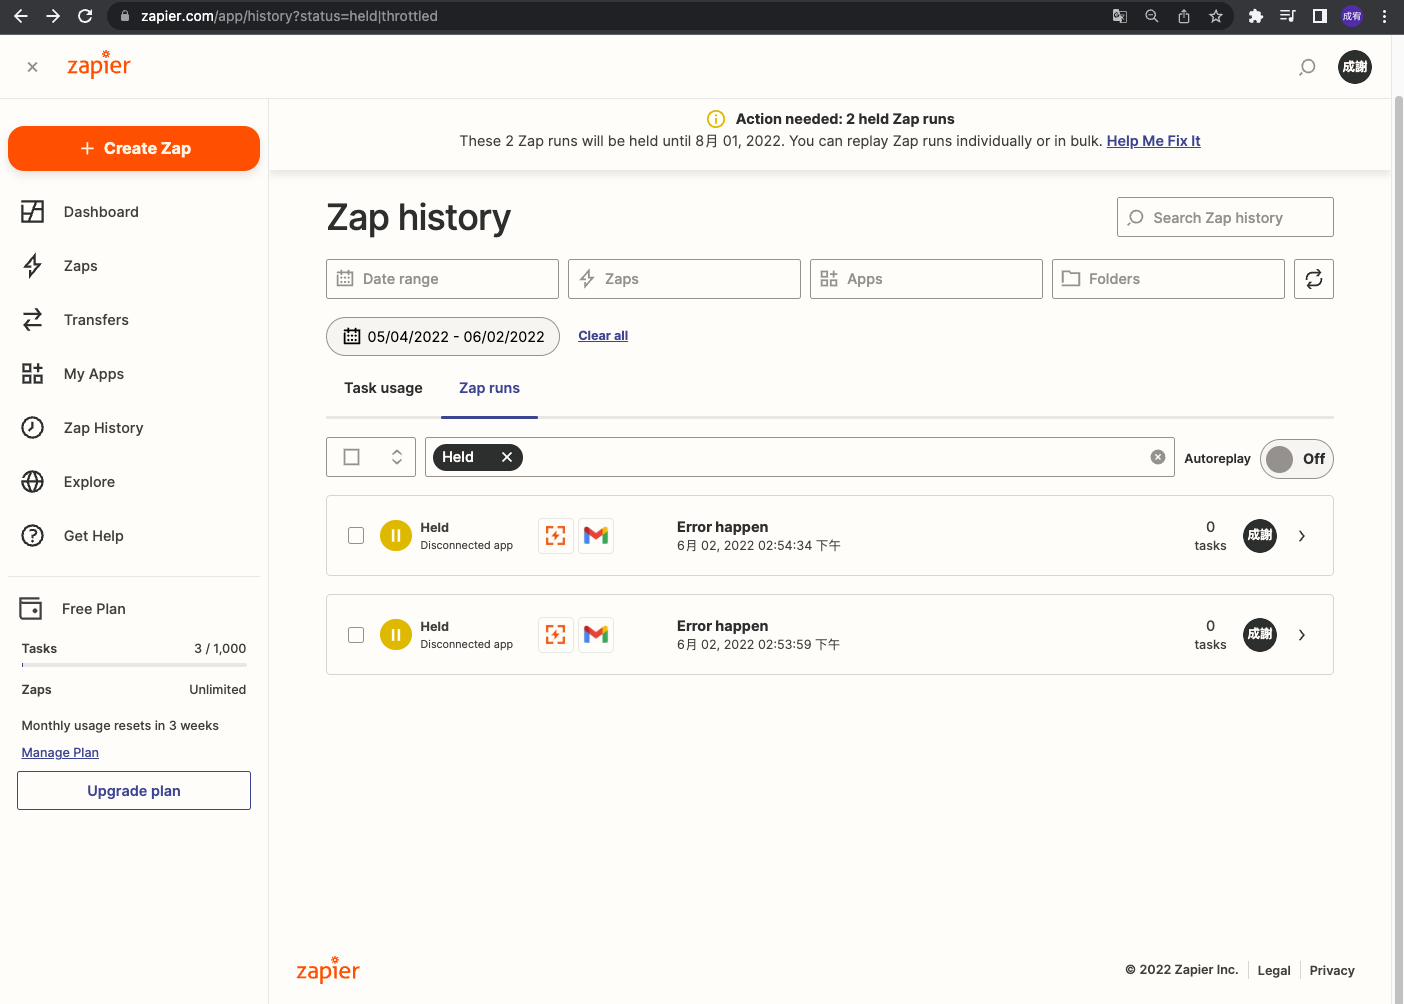This screenshot has width=1404, height=1004.
Task: Open the search magnifier icon in header
Action: coord(1307,67)
